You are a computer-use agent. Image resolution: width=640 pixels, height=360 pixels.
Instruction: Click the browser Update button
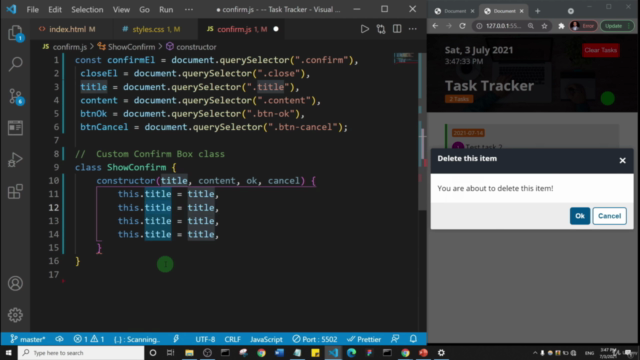tap(617, 26)
